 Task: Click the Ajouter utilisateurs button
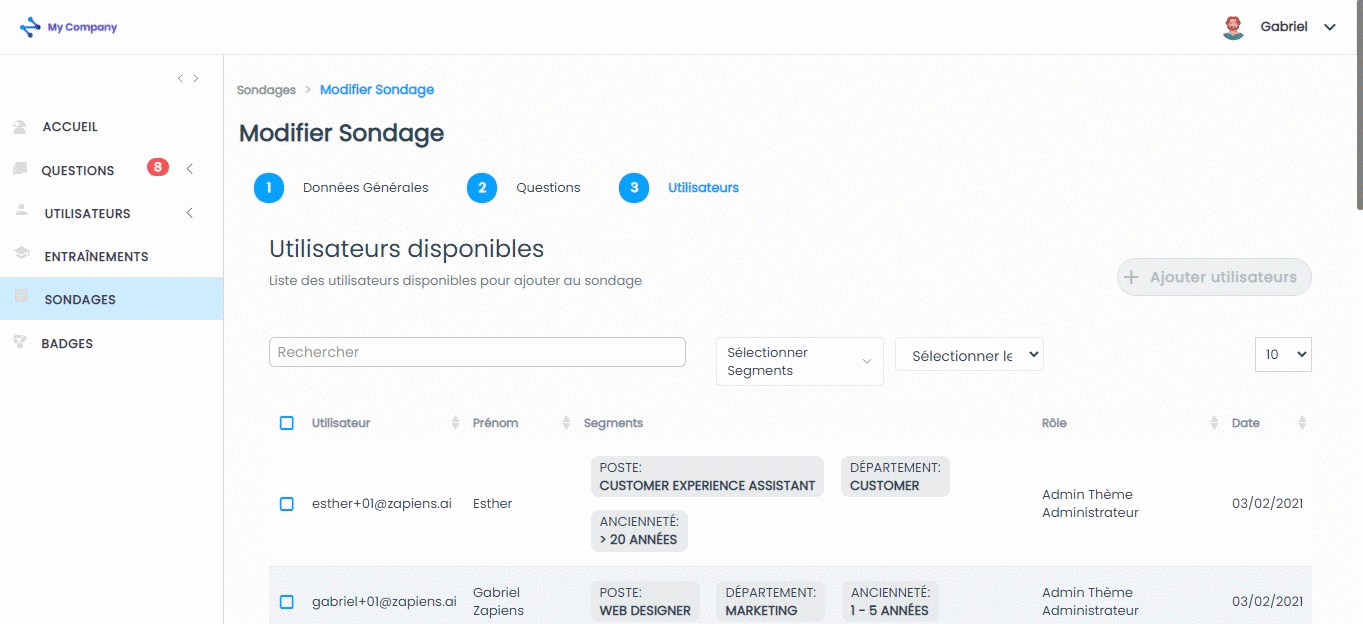(x=1214, y=277)
